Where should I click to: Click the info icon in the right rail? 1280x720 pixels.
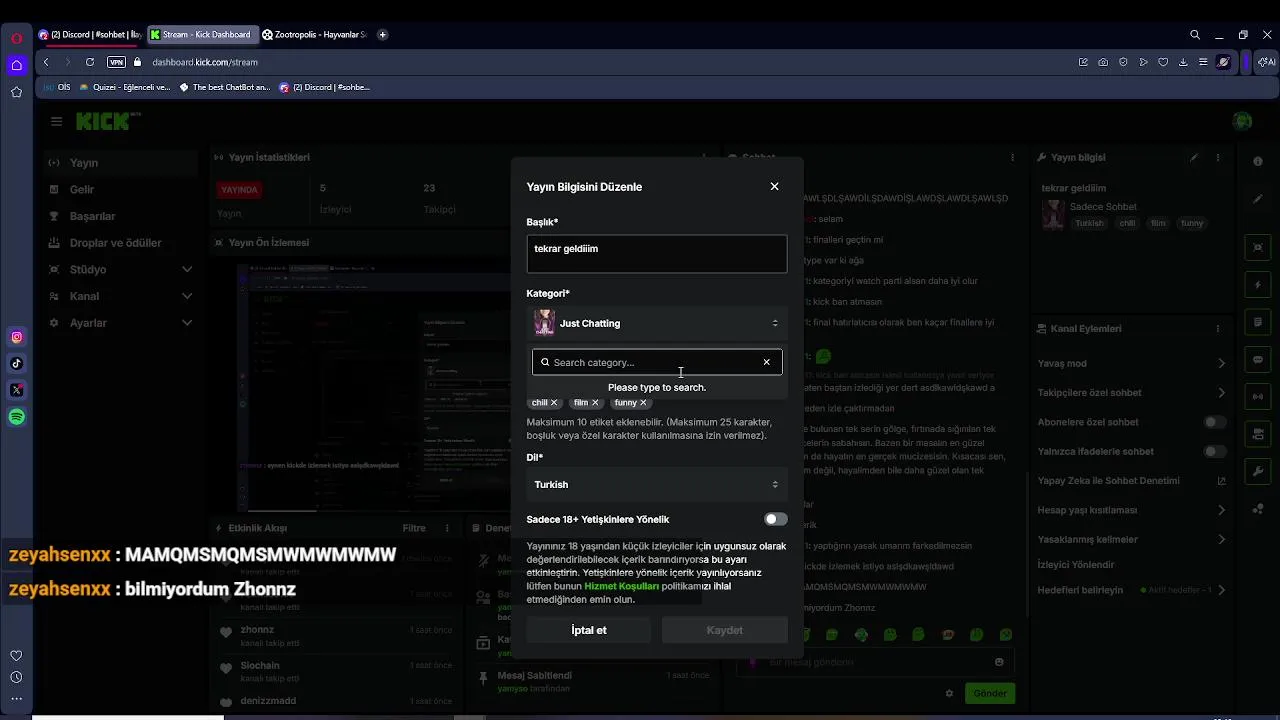[x=1258, y=161]
